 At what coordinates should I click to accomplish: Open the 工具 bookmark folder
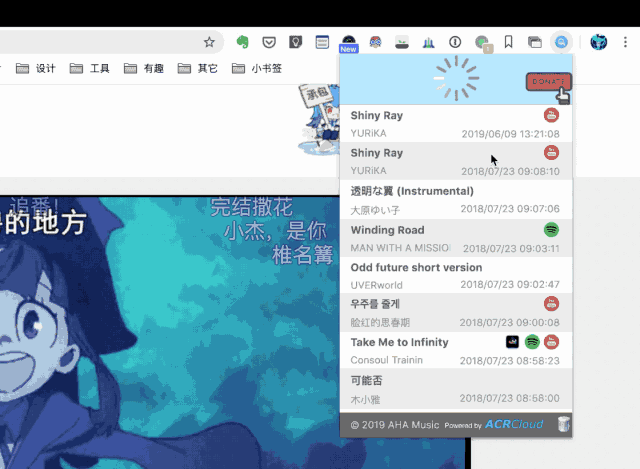(90, 69)
